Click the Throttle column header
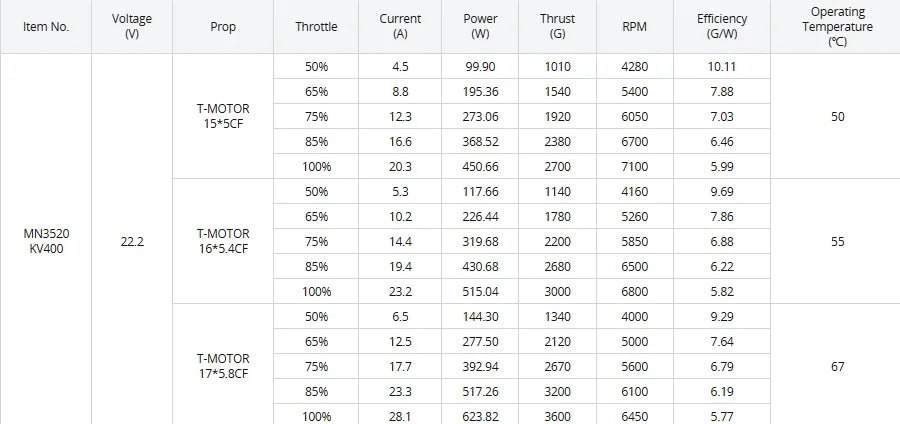Viewport: 900px width, 424px height. [316, 27]
